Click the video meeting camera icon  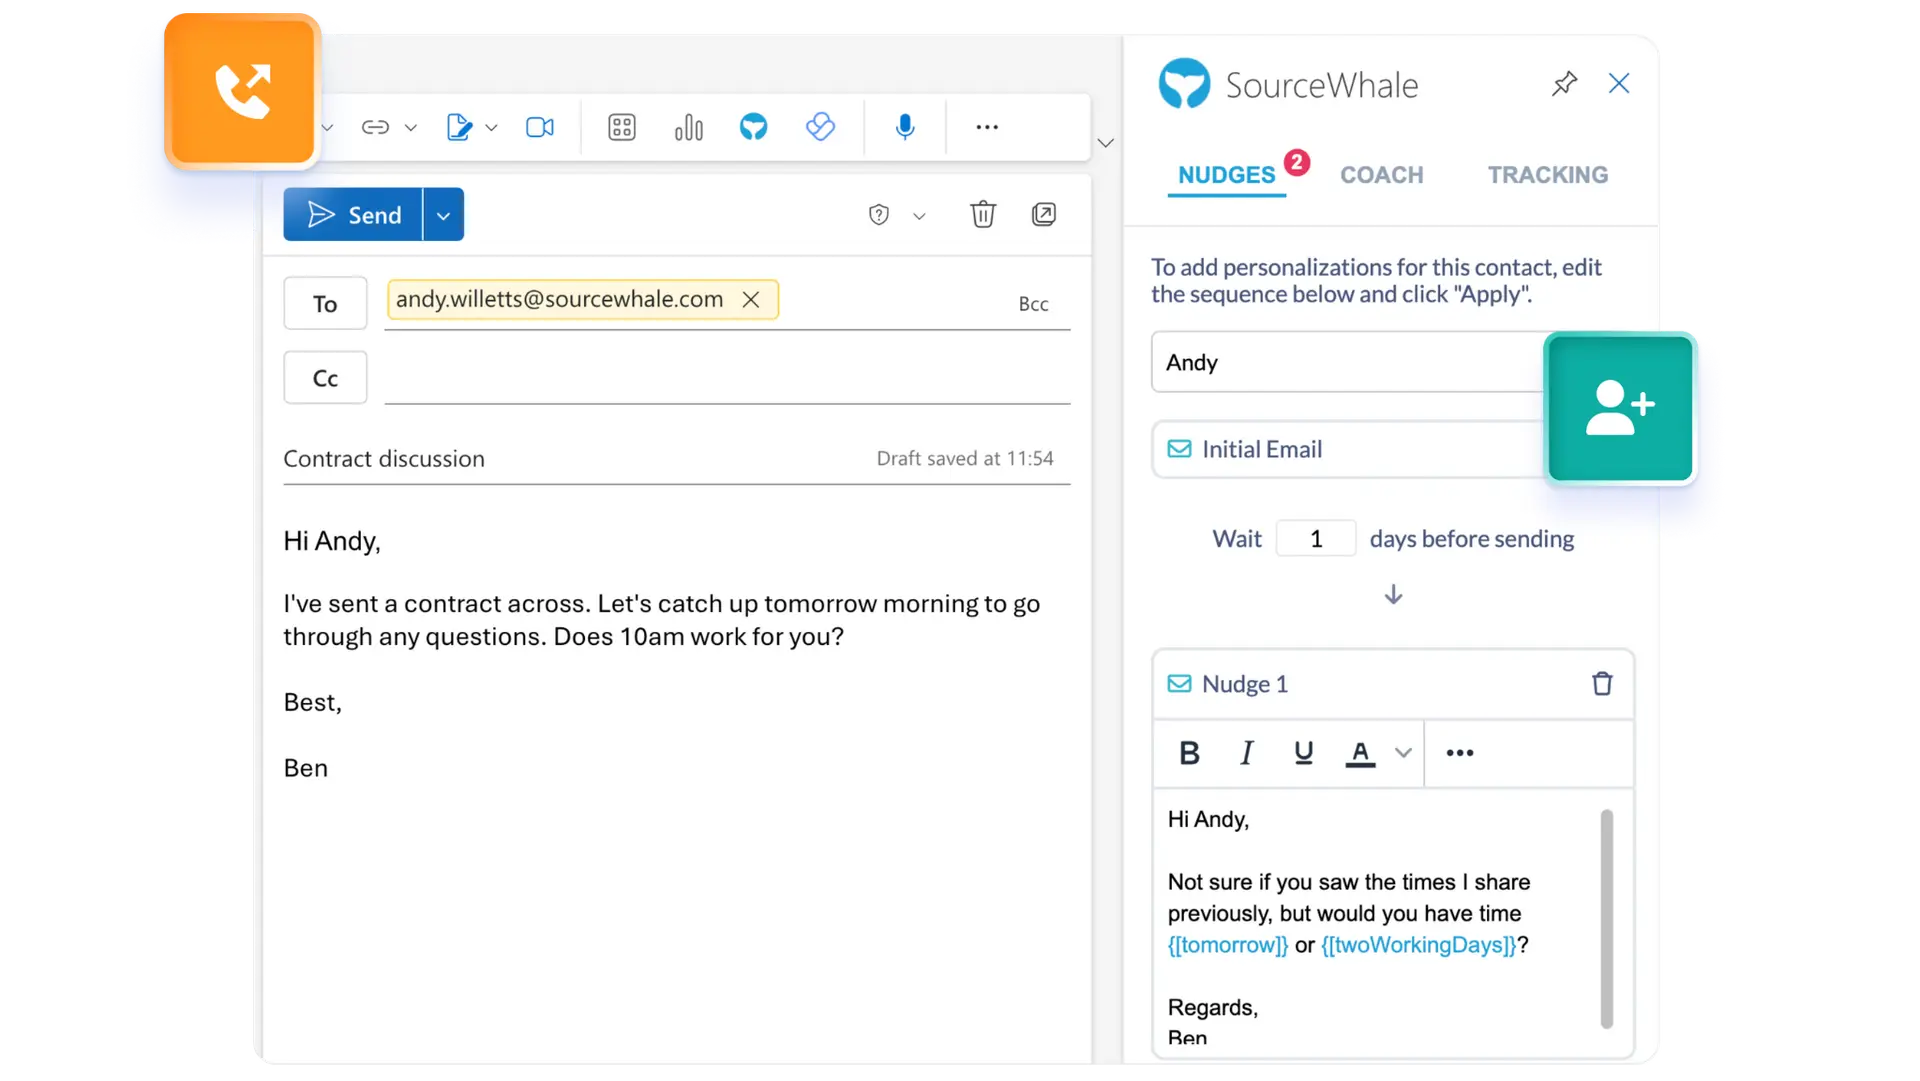(540, 127)
